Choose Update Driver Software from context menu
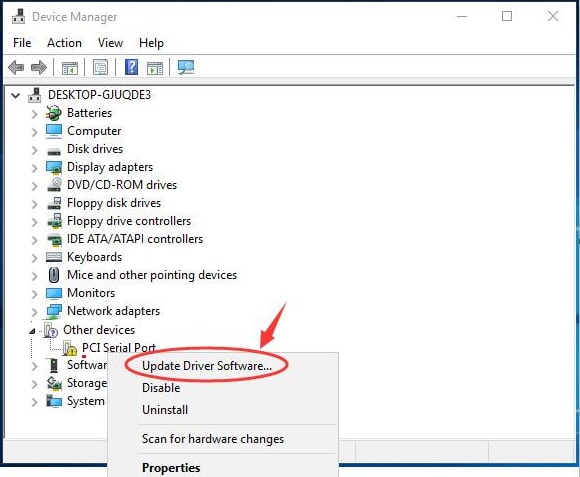 click(207, 366)
